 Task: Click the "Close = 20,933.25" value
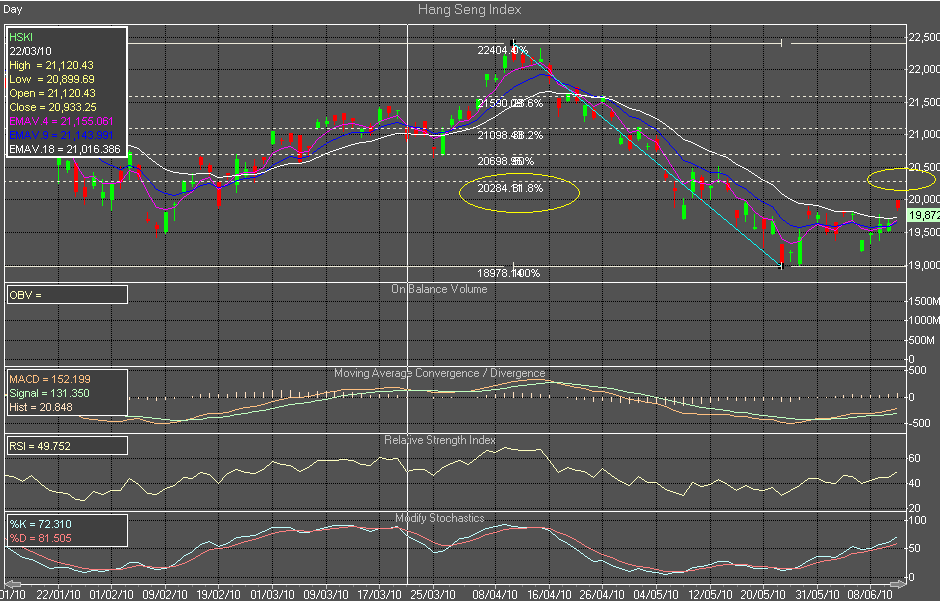(x=53, y=107)
